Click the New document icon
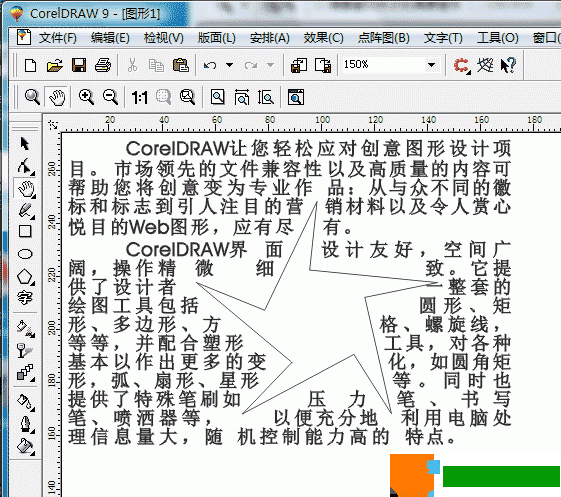The image size is (561, 497). tap(30, 65)
